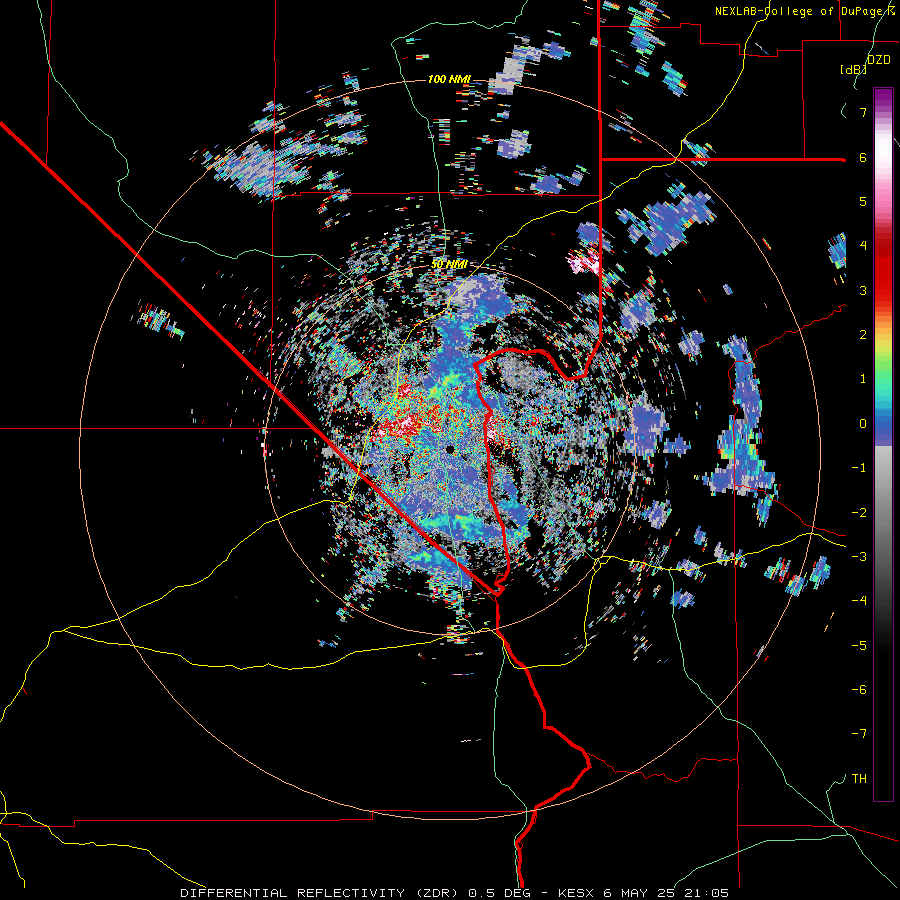Click the "-5" value on color scale
Screen dimensions: 900x900
tap(859, 646)
